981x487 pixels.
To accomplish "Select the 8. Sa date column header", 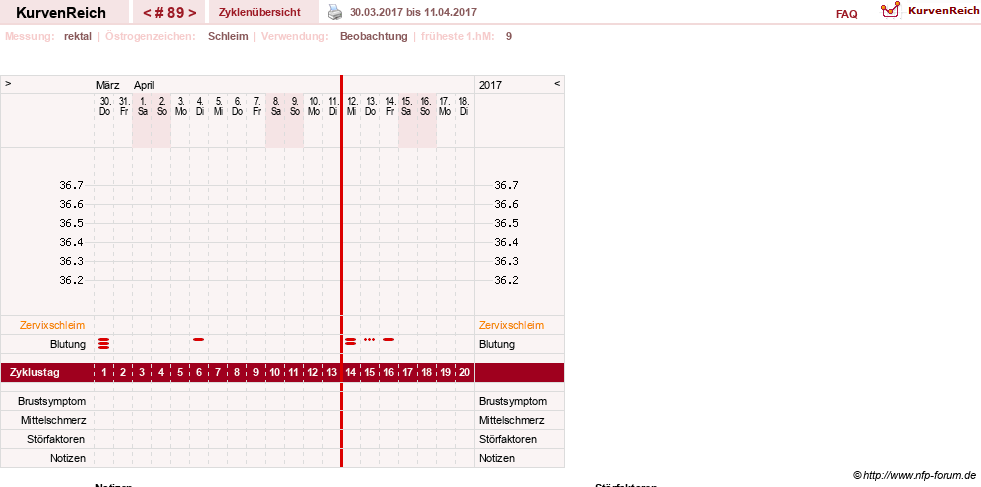I will coord(275,106).
